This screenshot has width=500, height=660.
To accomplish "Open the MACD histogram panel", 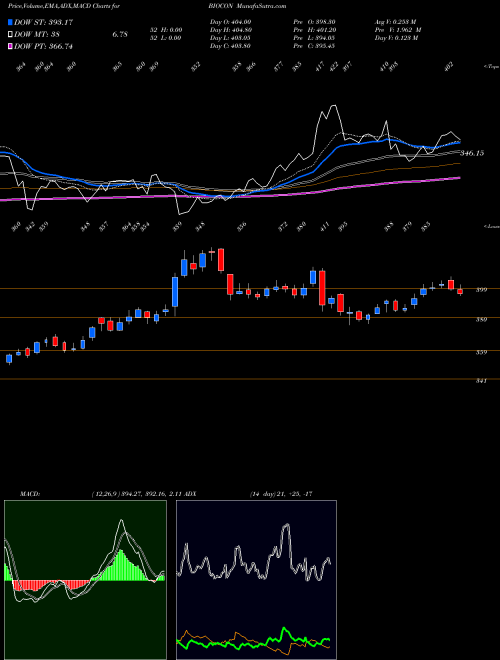I will 85,580.
